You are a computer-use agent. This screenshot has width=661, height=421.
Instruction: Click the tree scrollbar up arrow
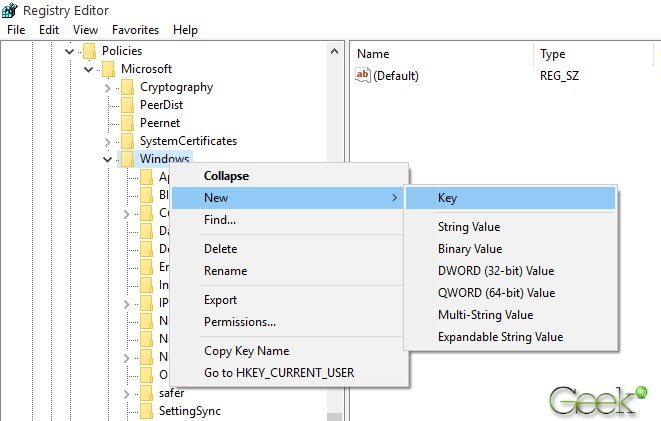click(335, 51)
